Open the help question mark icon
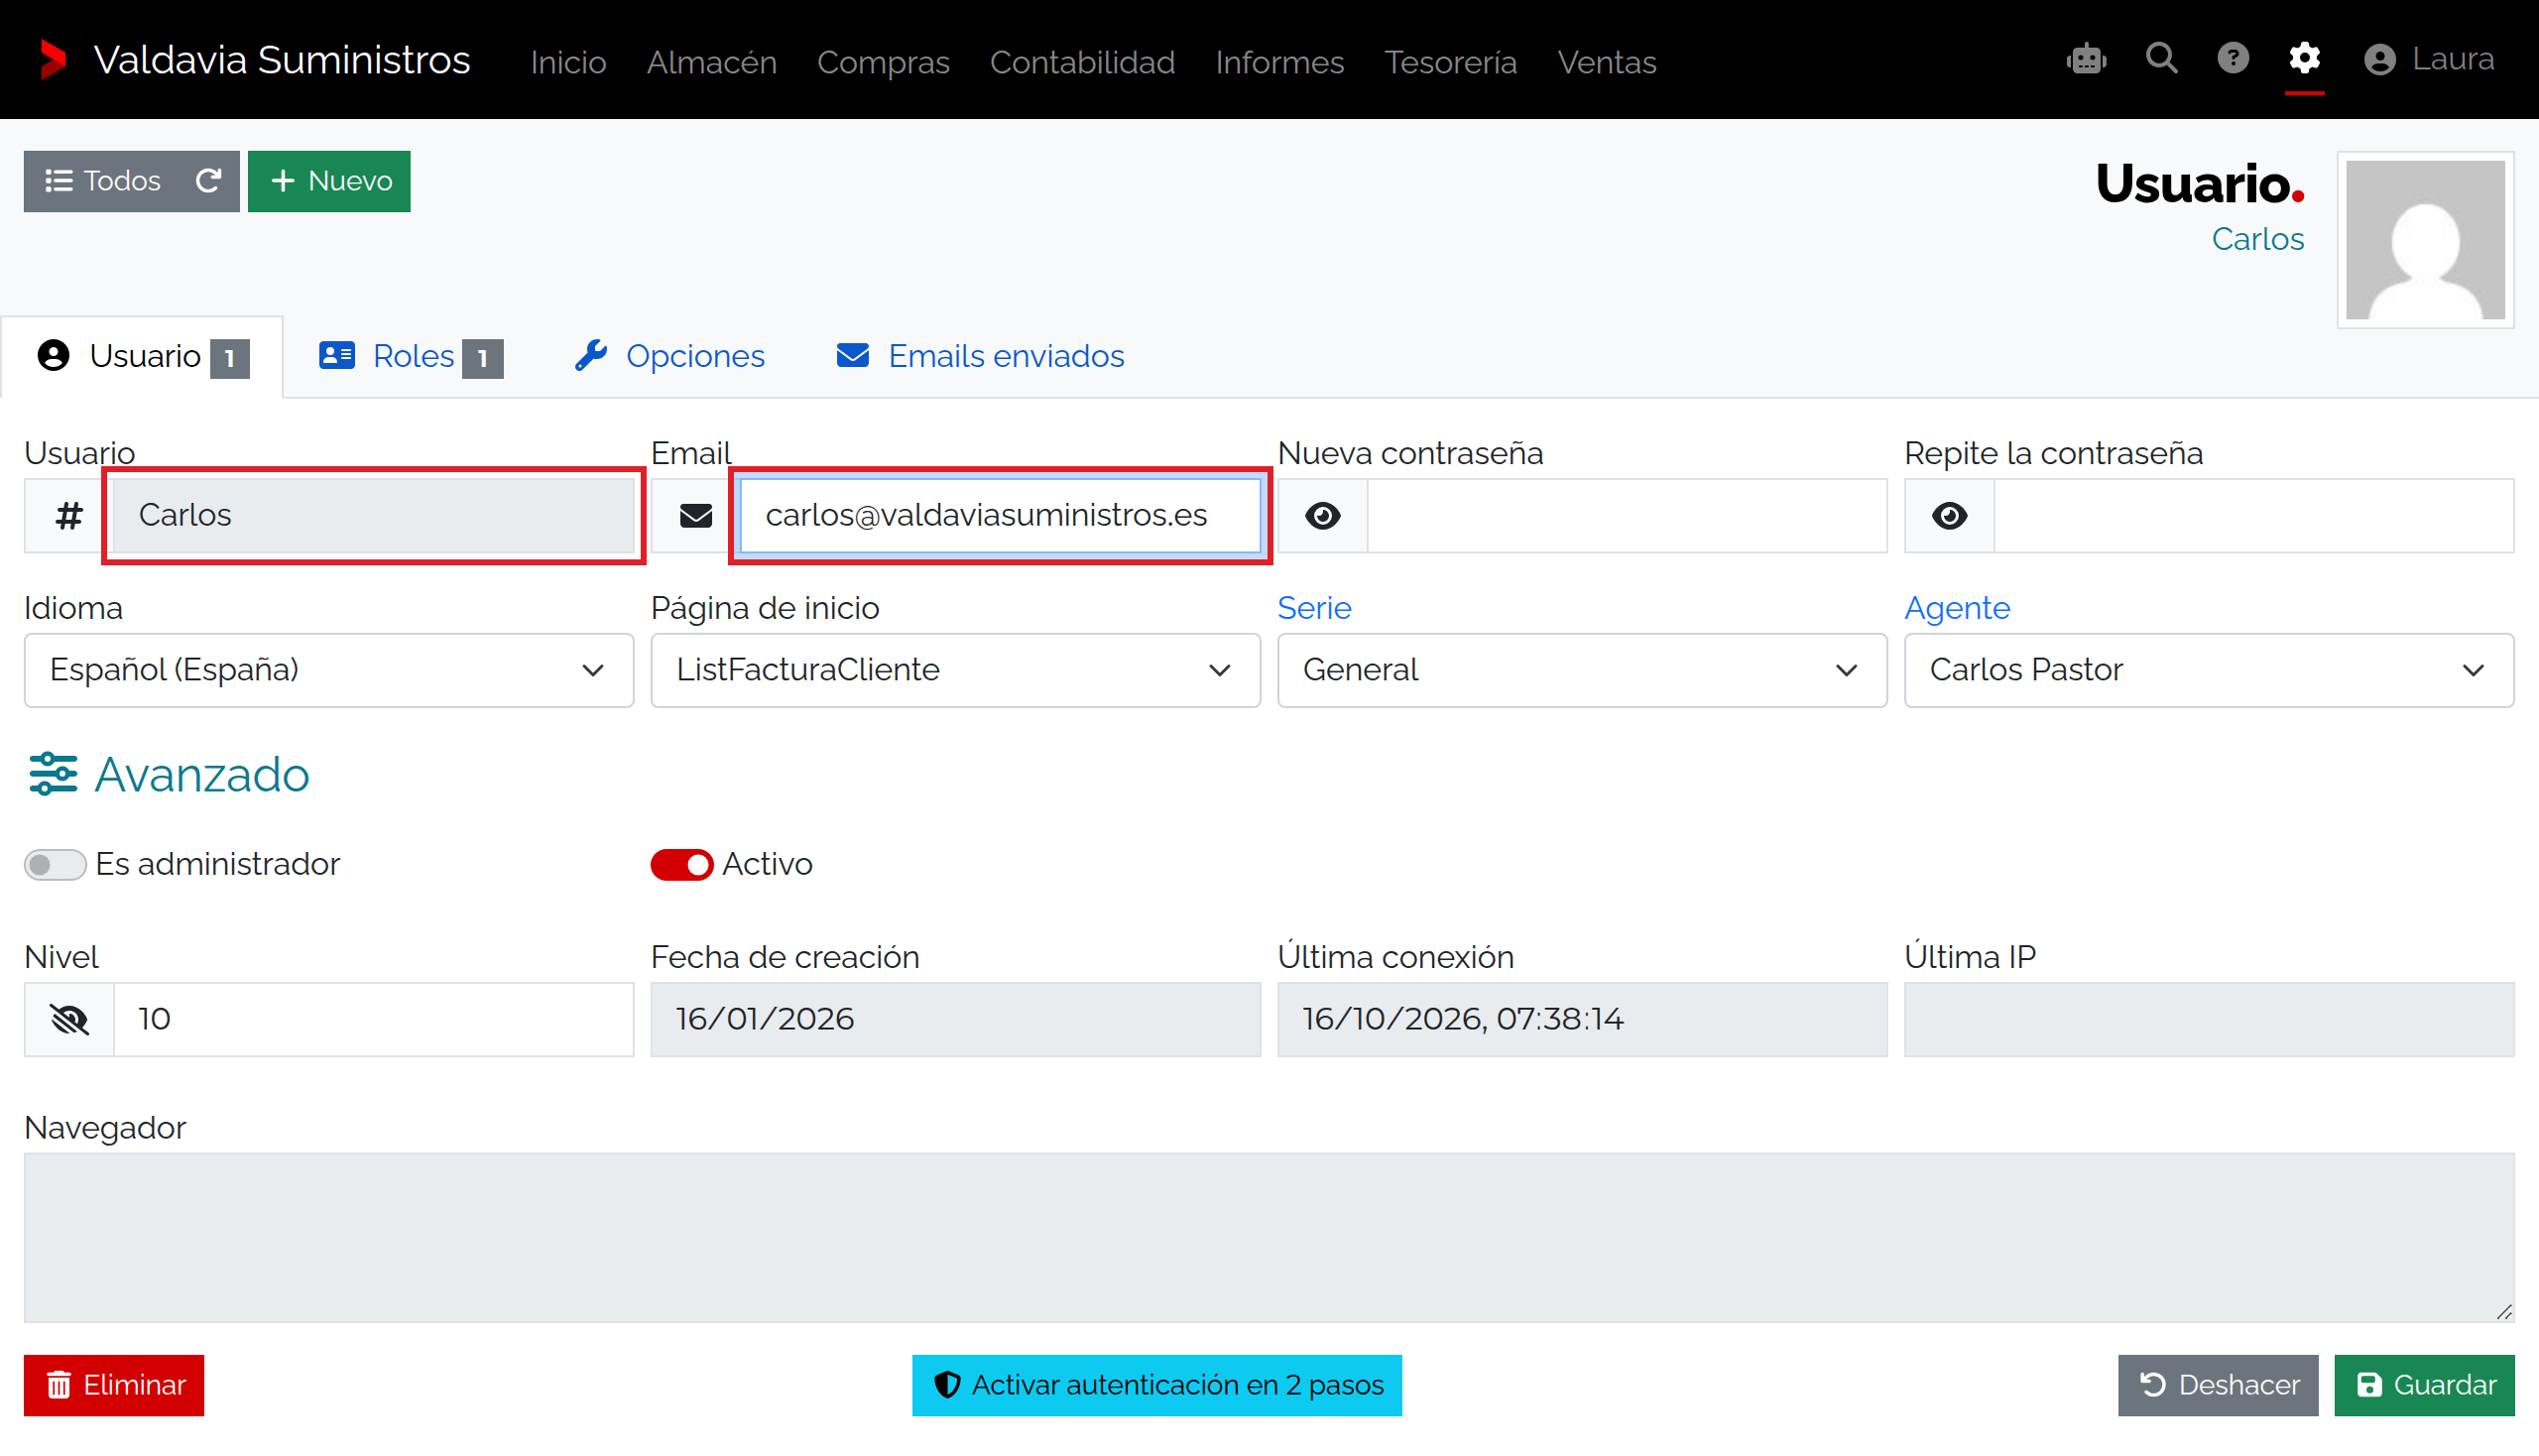 (x=2233, y=58)
